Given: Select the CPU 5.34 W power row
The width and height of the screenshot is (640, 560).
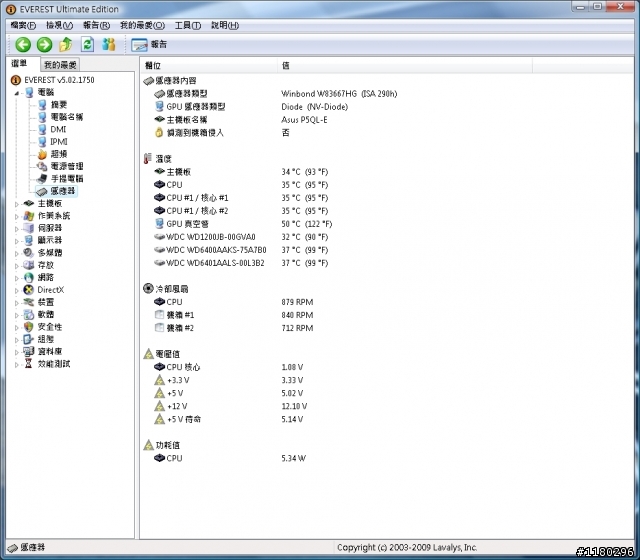Looking at the screenshot, I should point(230,458).
